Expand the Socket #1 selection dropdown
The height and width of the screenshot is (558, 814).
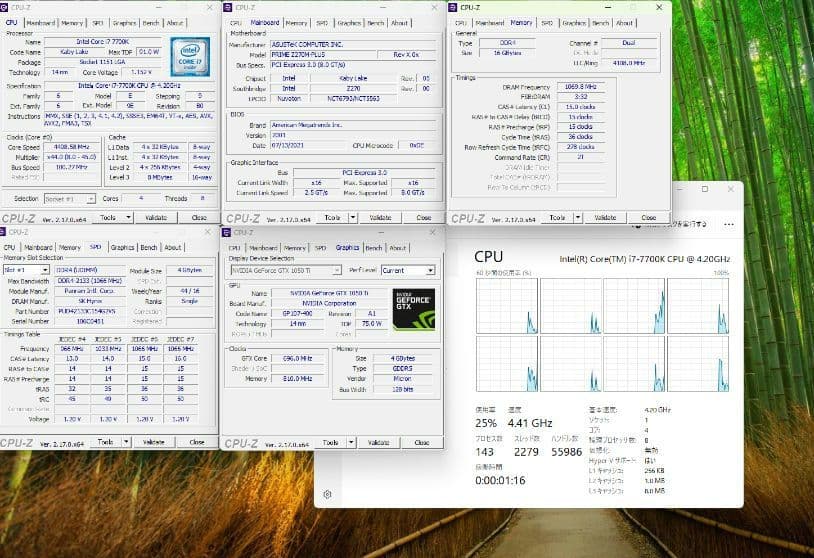point(91,199)
